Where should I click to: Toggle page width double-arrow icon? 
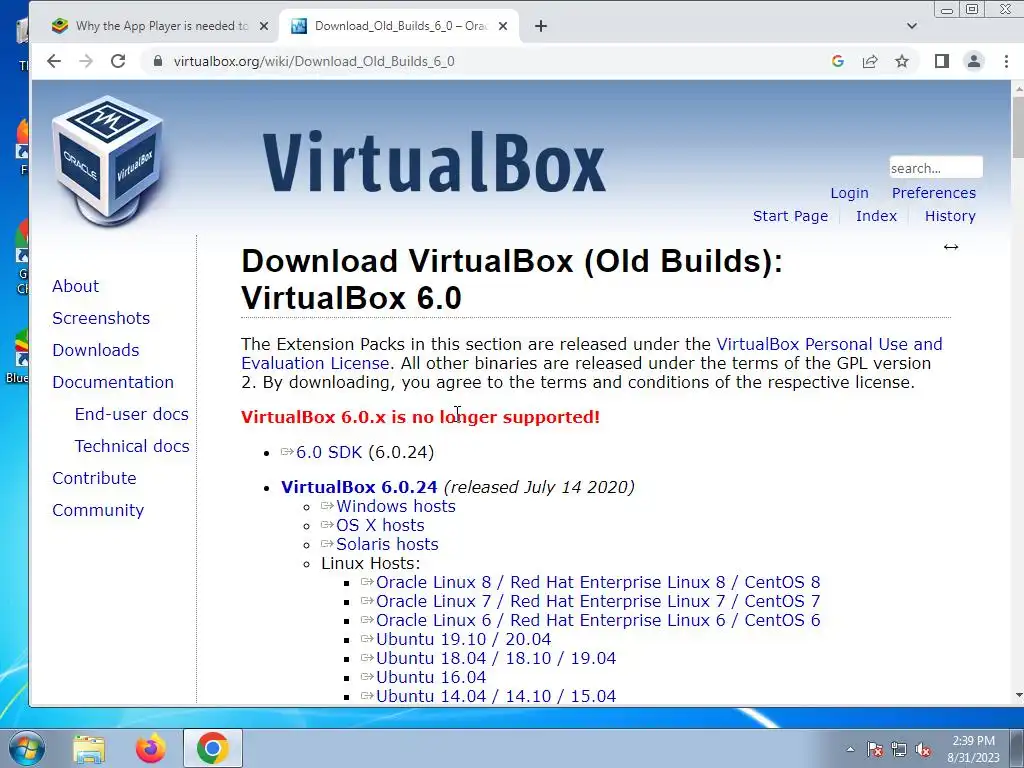[x=951, y=247]
